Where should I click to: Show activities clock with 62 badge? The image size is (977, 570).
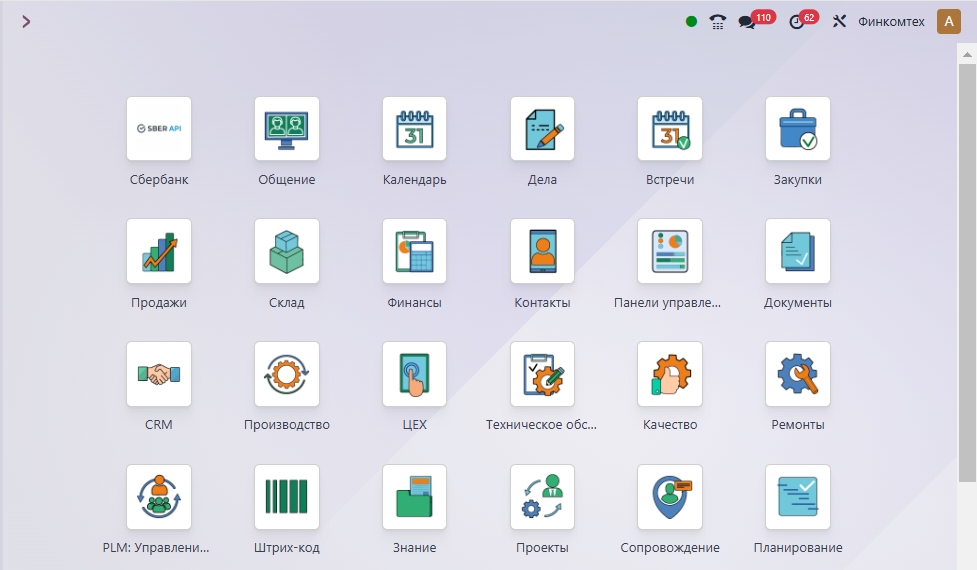click(x=797, y=22)
